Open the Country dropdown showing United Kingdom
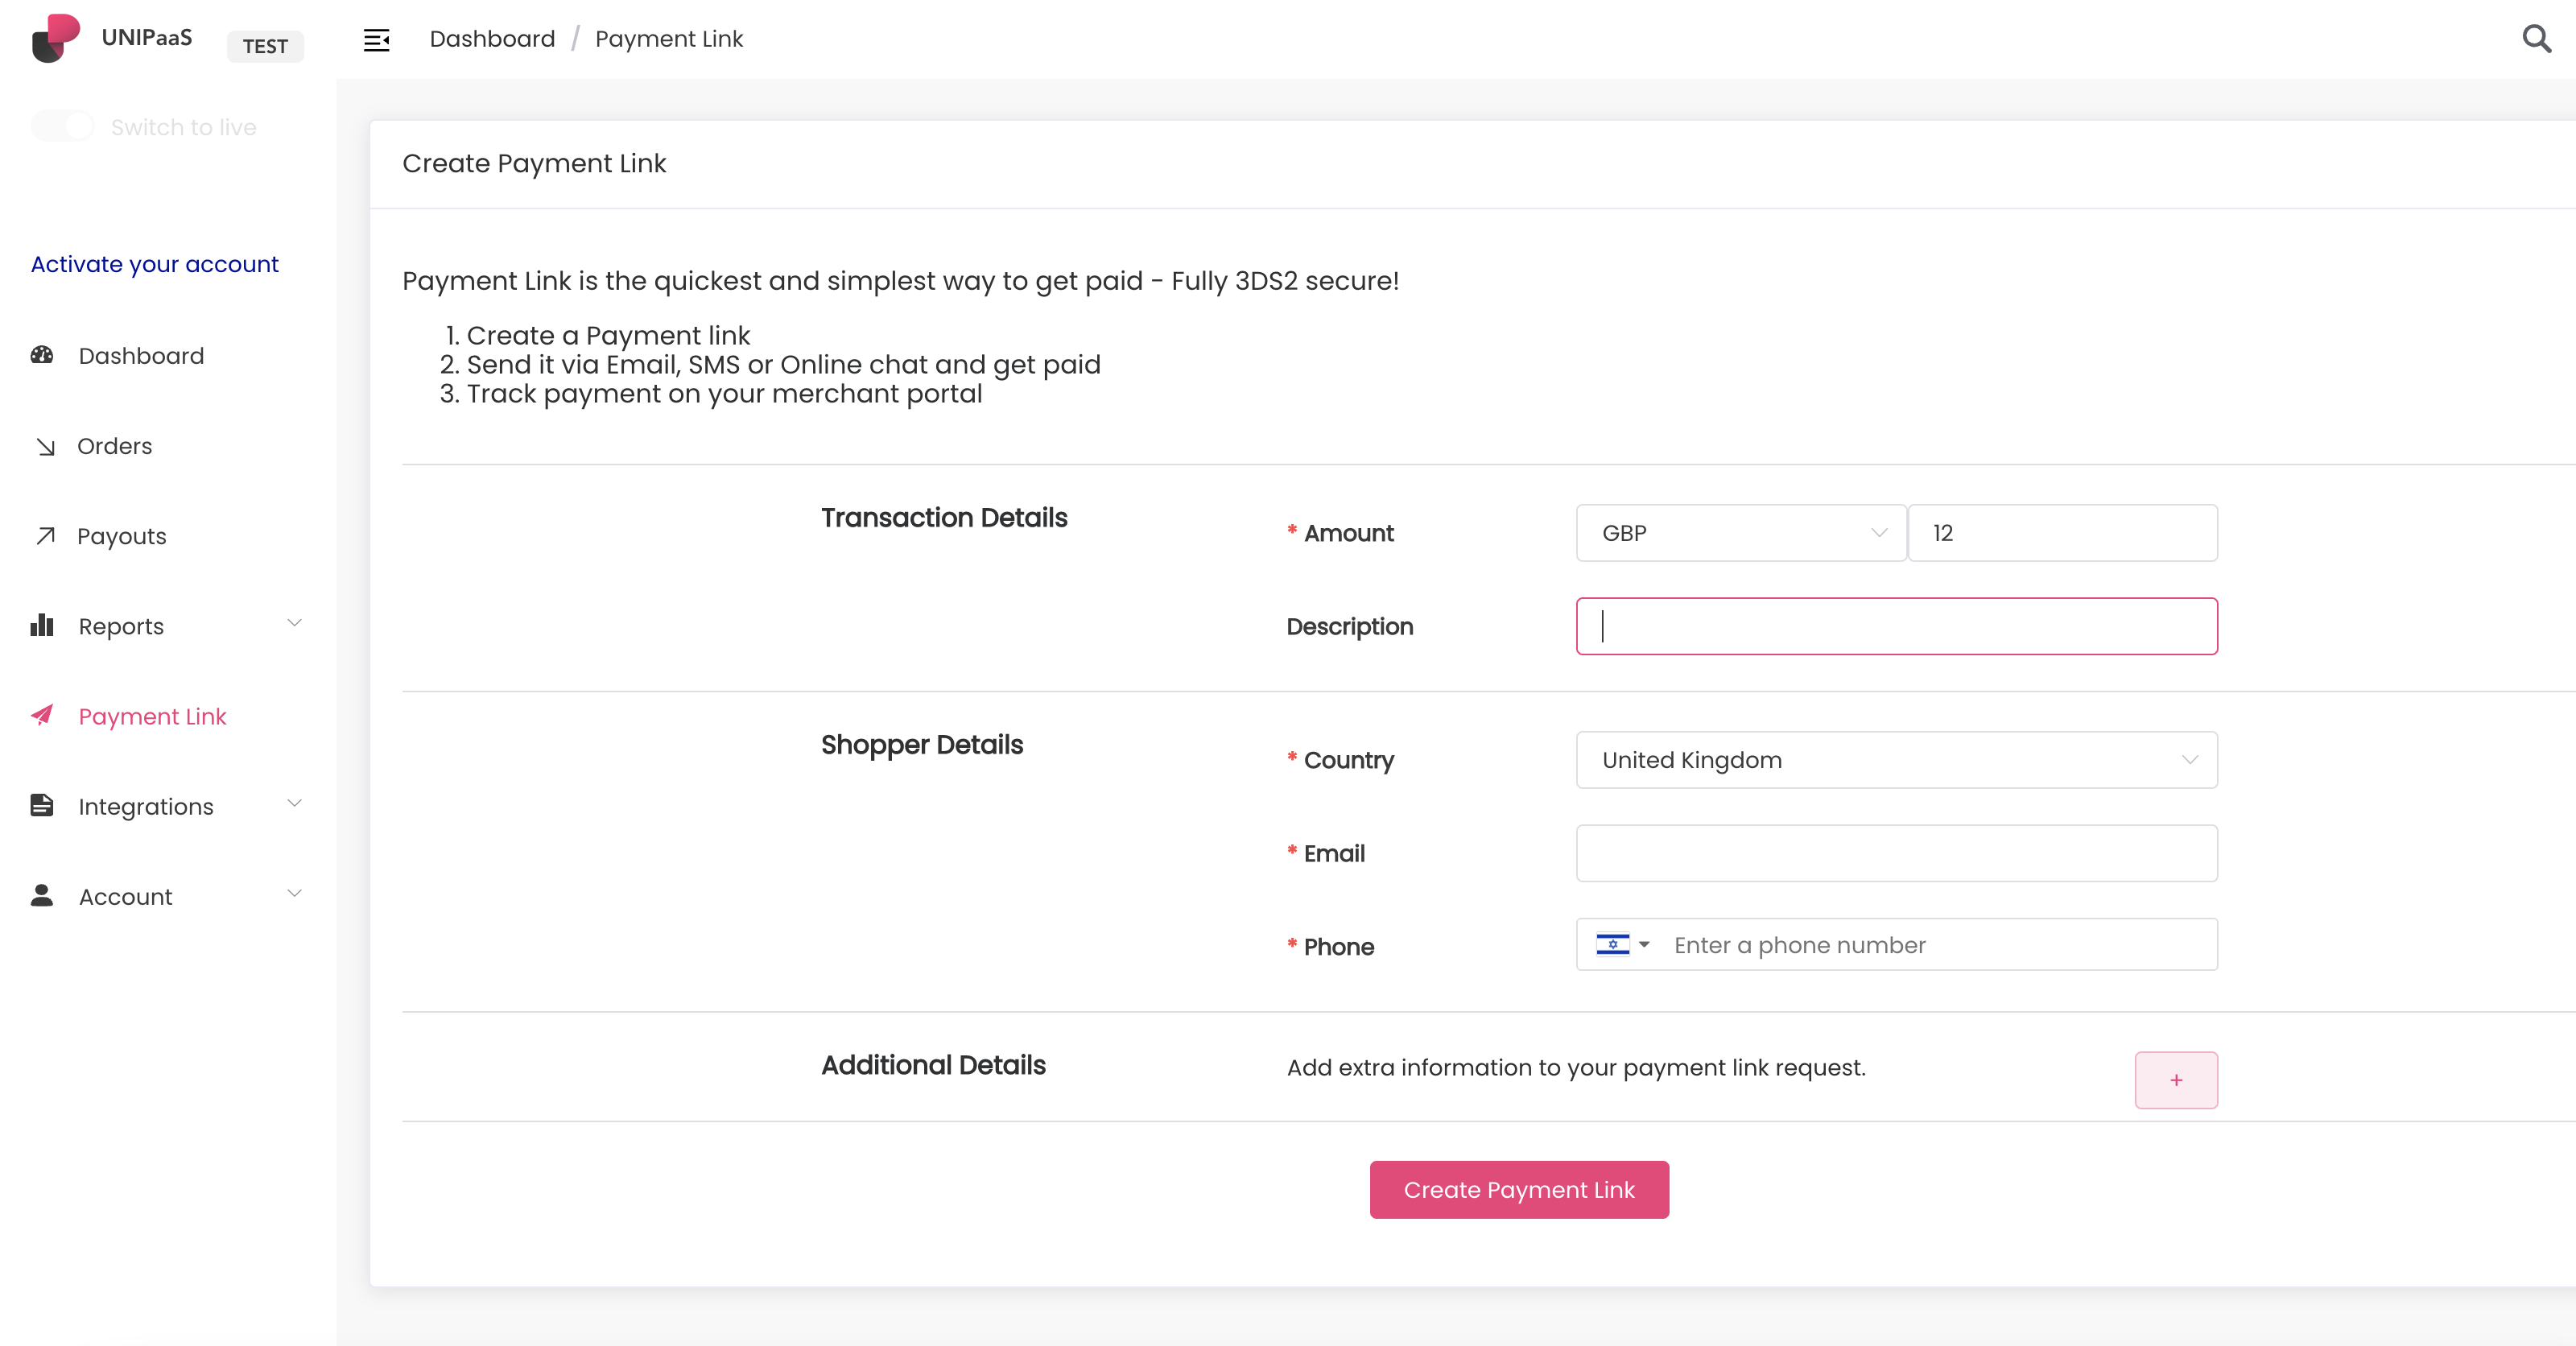Image resolution: width=2576 pixels, height=1346 pixels. 1896,760
